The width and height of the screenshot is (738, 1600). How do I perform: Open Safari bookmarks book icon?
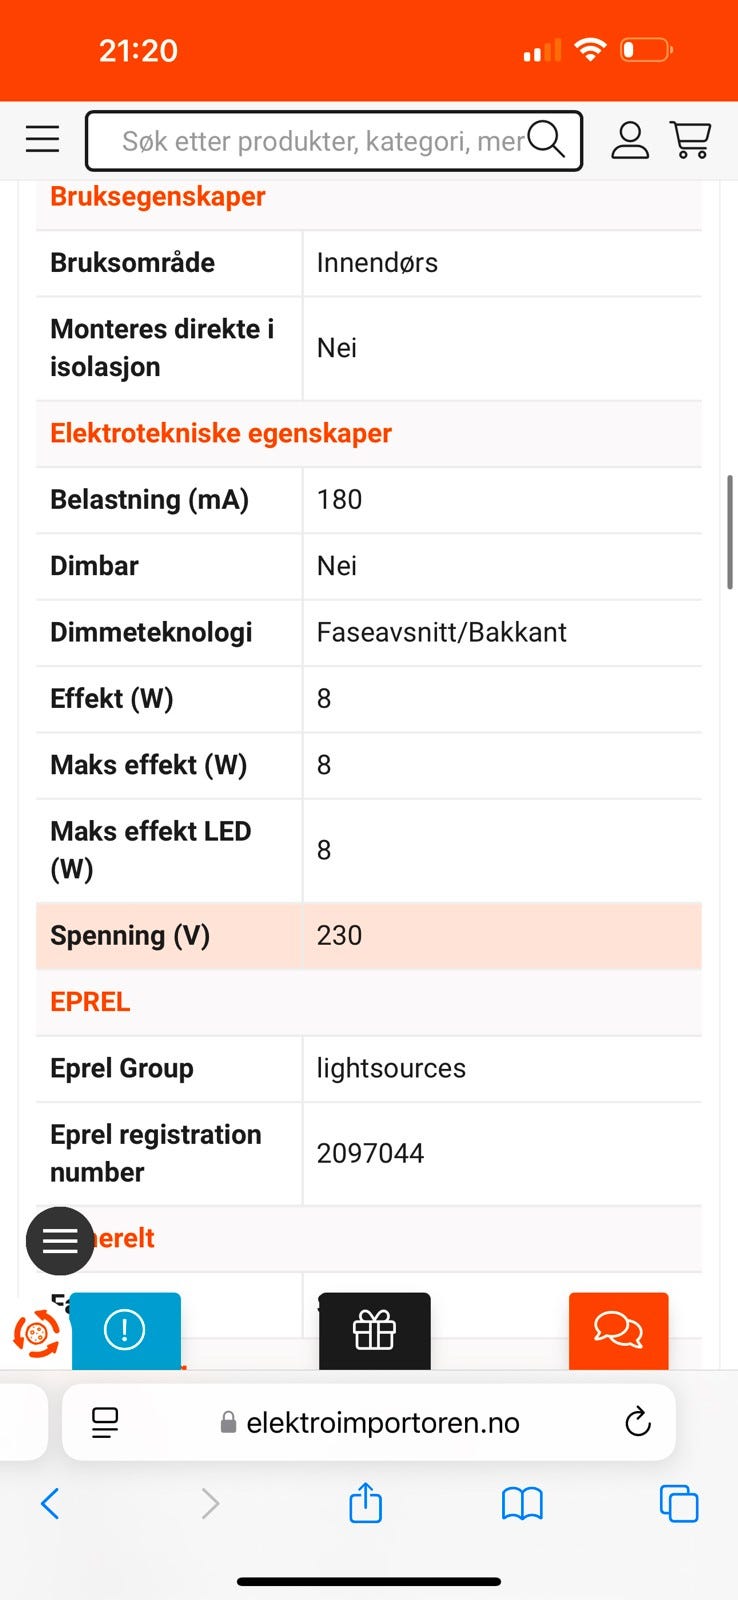click(522, 1503)
